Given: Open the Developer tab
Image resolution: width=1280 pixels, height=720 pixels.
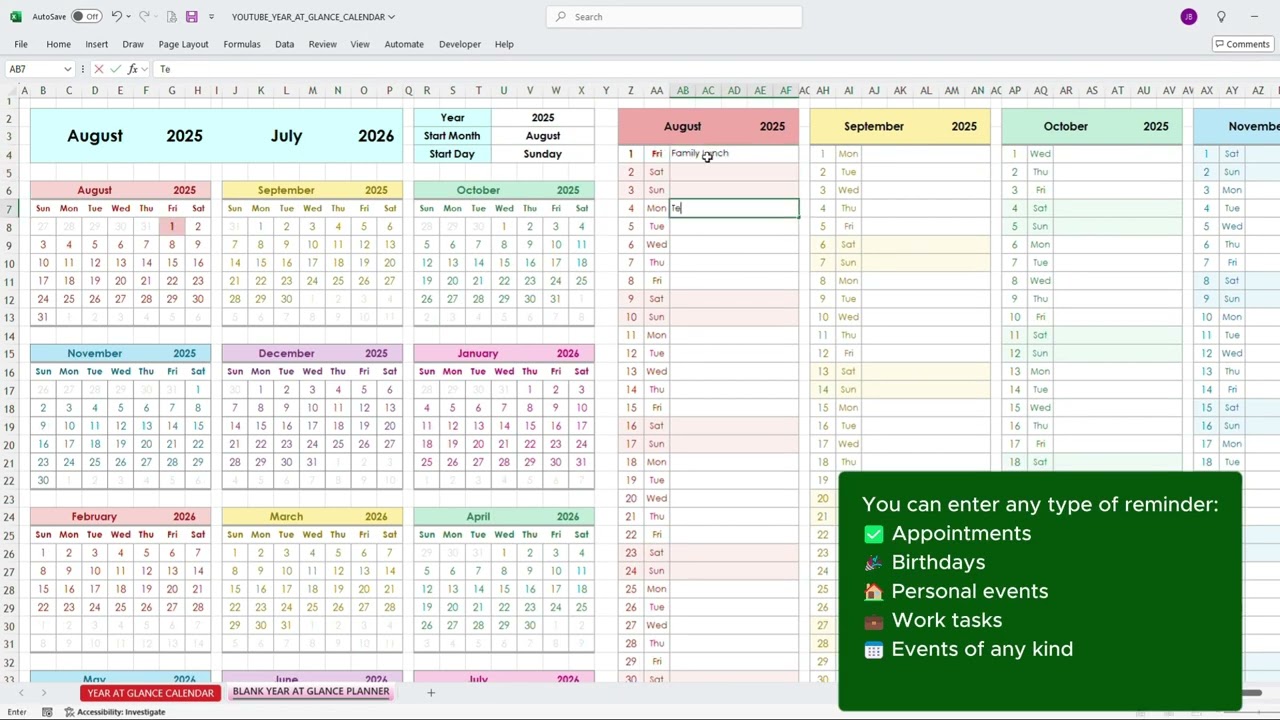Looking at the screenshot, I should (x=460, y=44).
